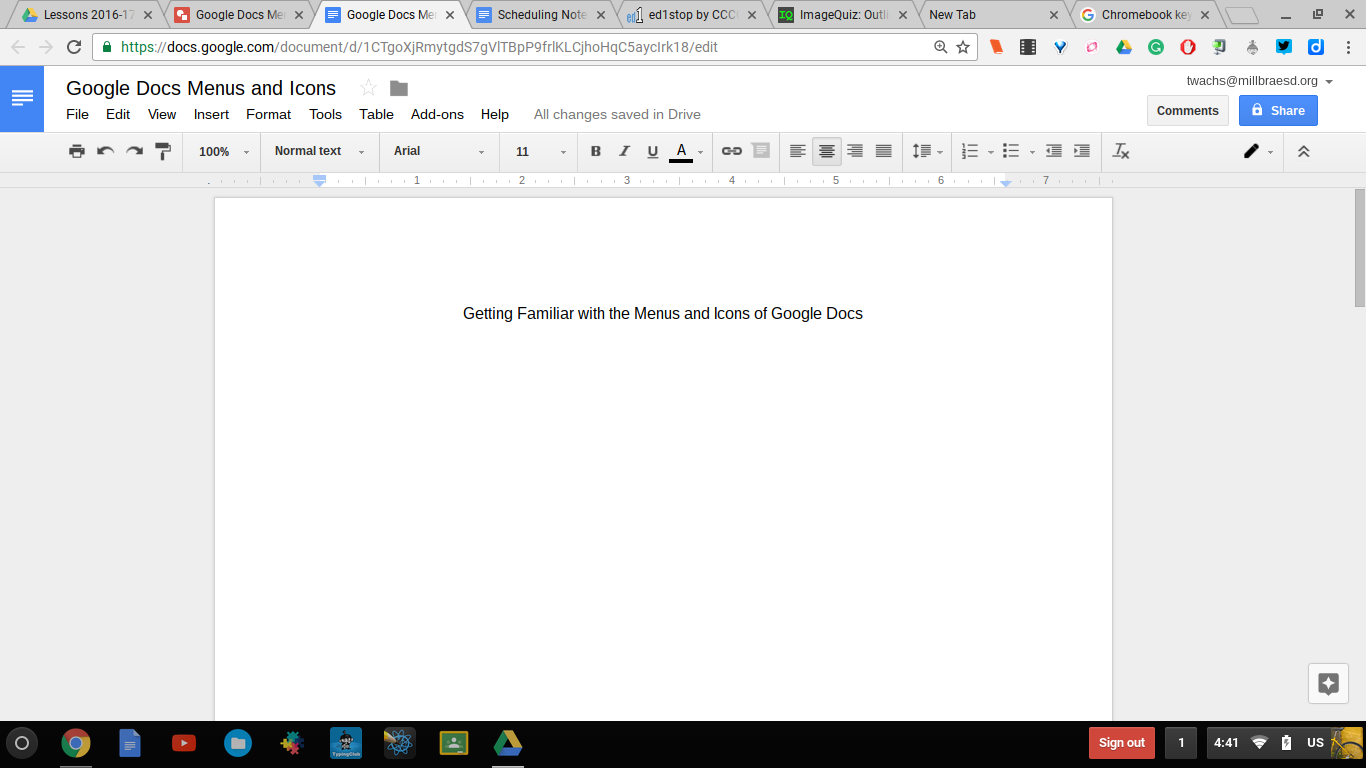Decrease the indent
The height and width of the screenshot is (768, 1366).
click(1054, 151)
